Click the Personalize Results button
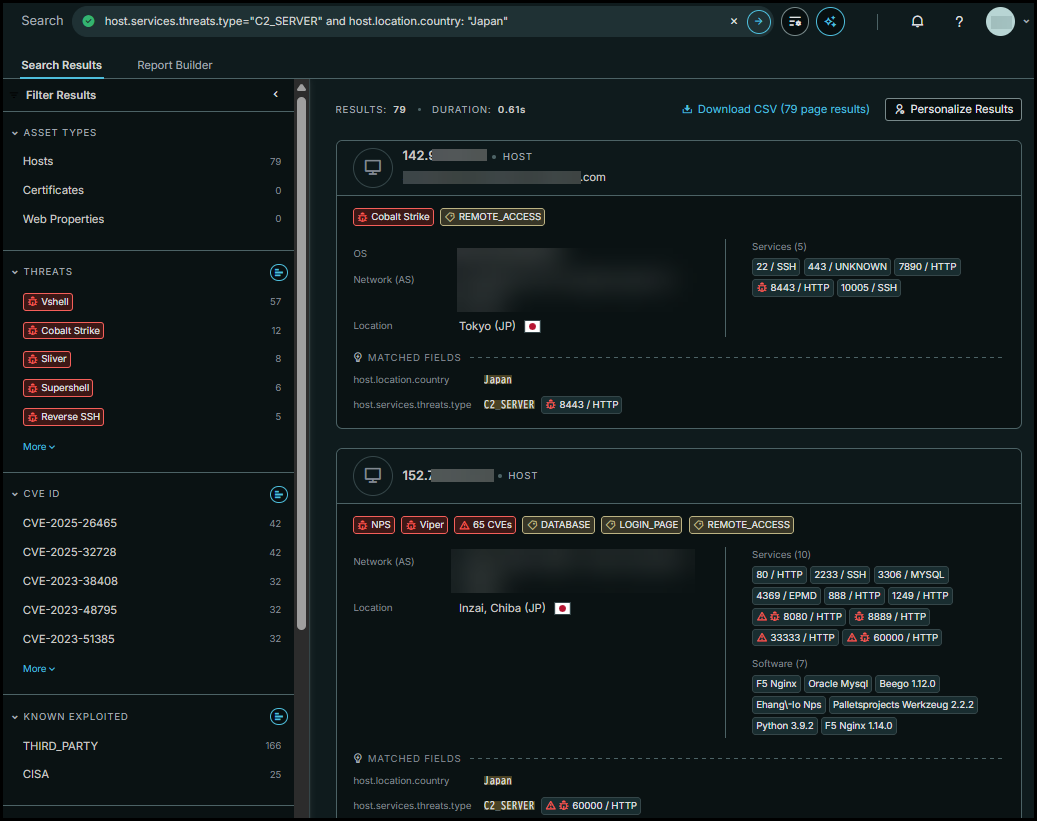Screen dimensions: 1037x821 click(x=953, y=109)
